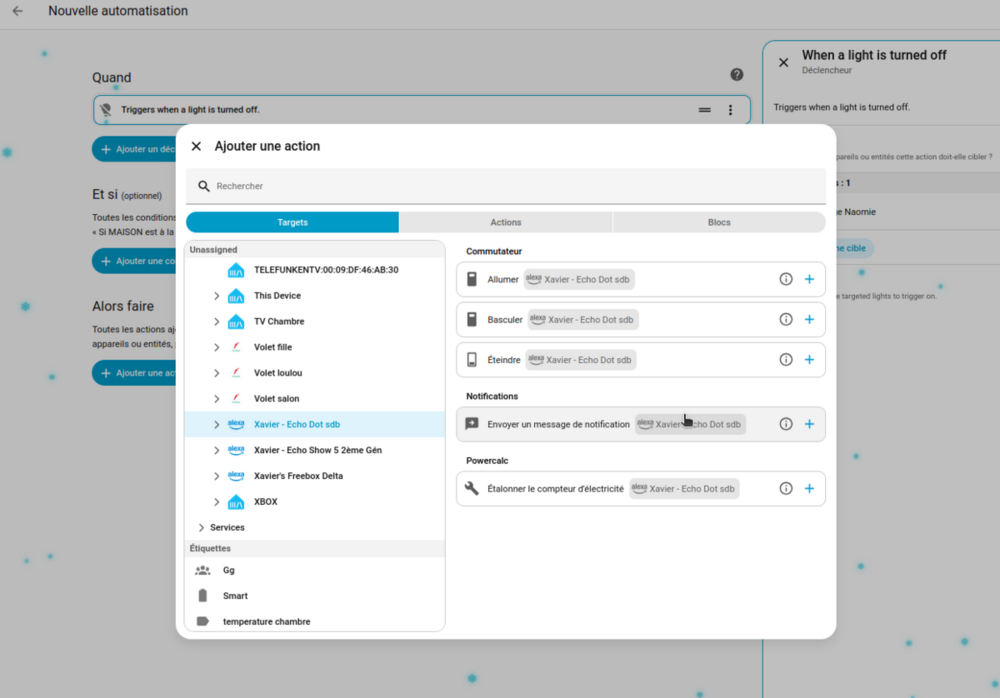Expand the Xavier - Echo Dot sdb entry

[216, 425]
